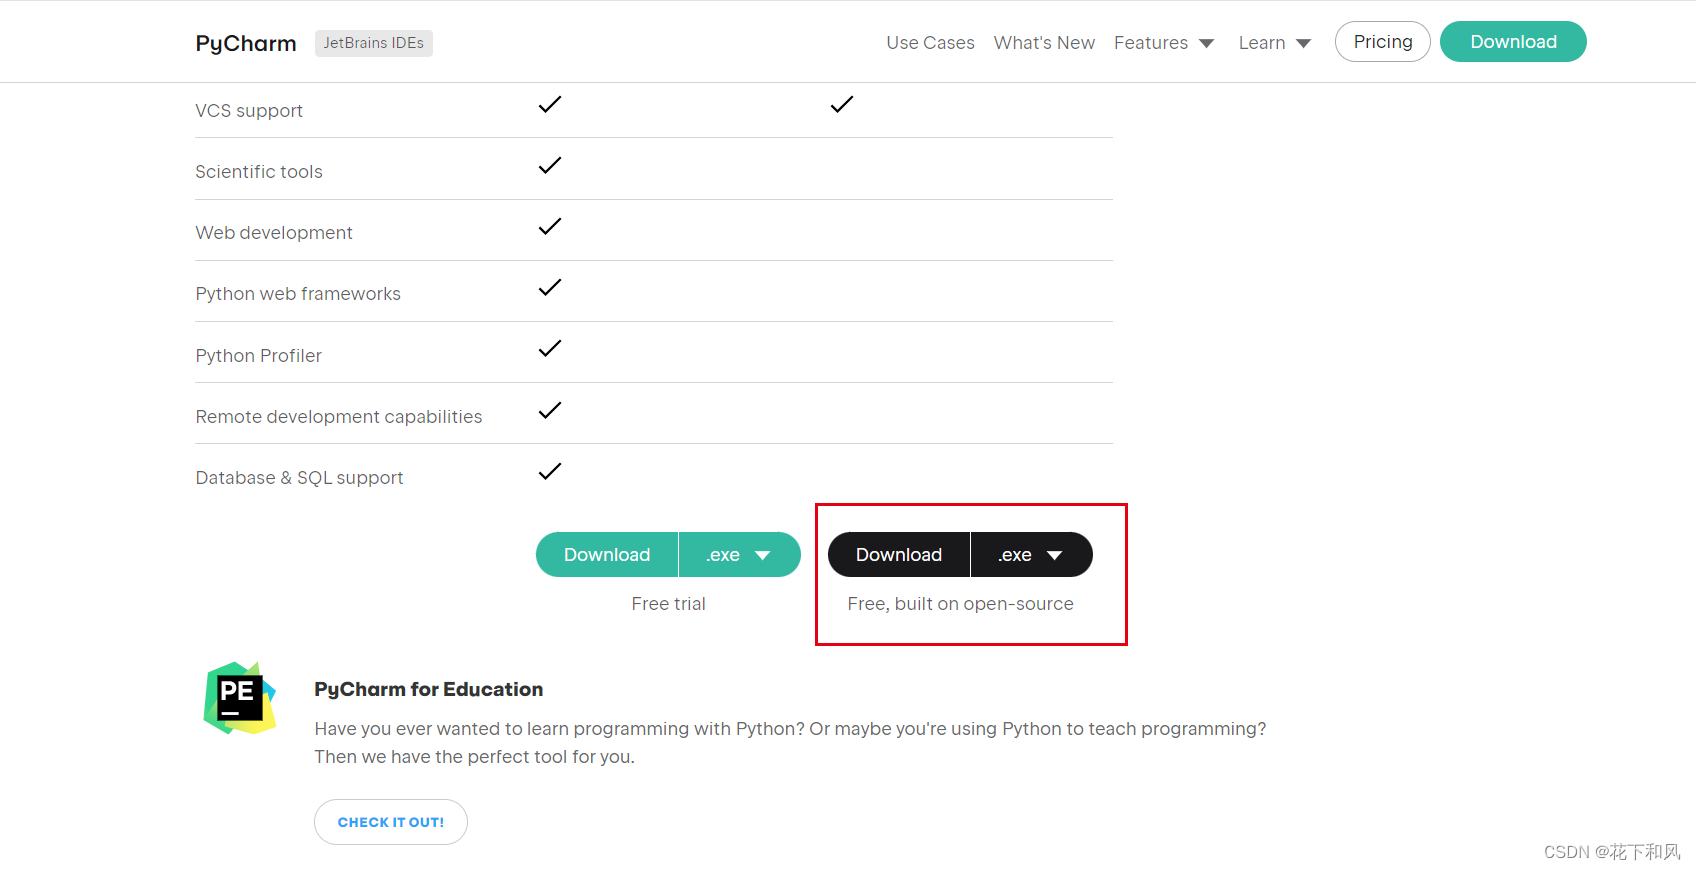Viewport: 1696px width, 870px height.
Task: Open Community .exe installer type dropdown
Action: [1031, 555]
